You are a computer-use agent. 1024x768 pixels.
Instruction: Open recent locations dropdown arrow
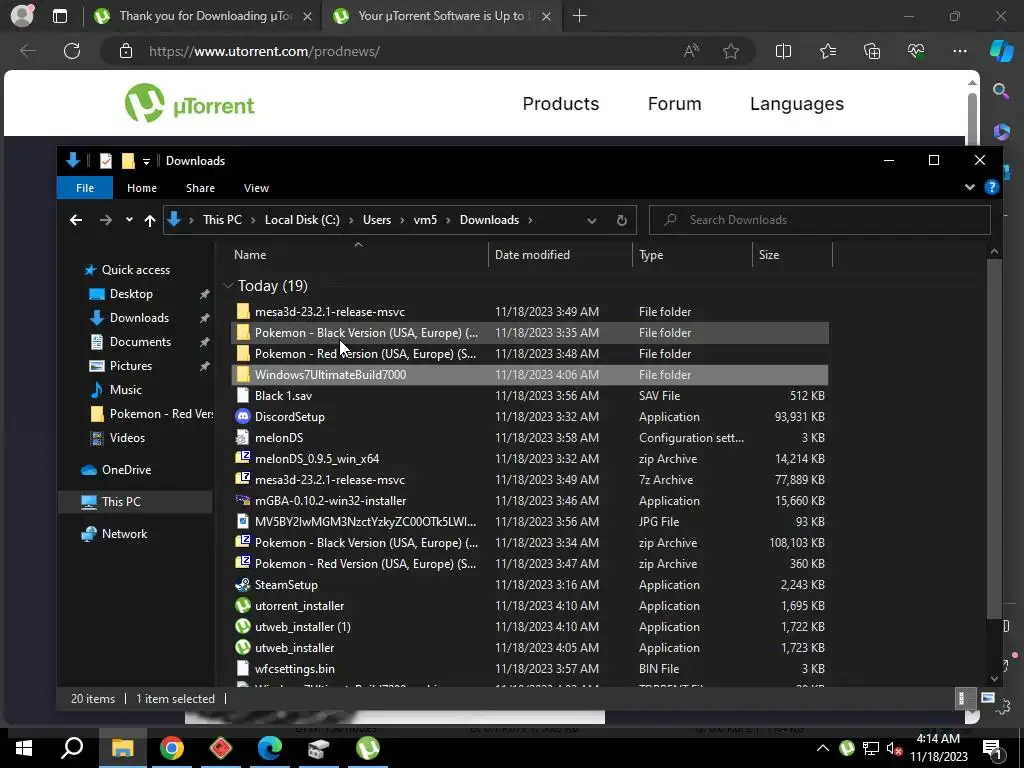[129, 220]
